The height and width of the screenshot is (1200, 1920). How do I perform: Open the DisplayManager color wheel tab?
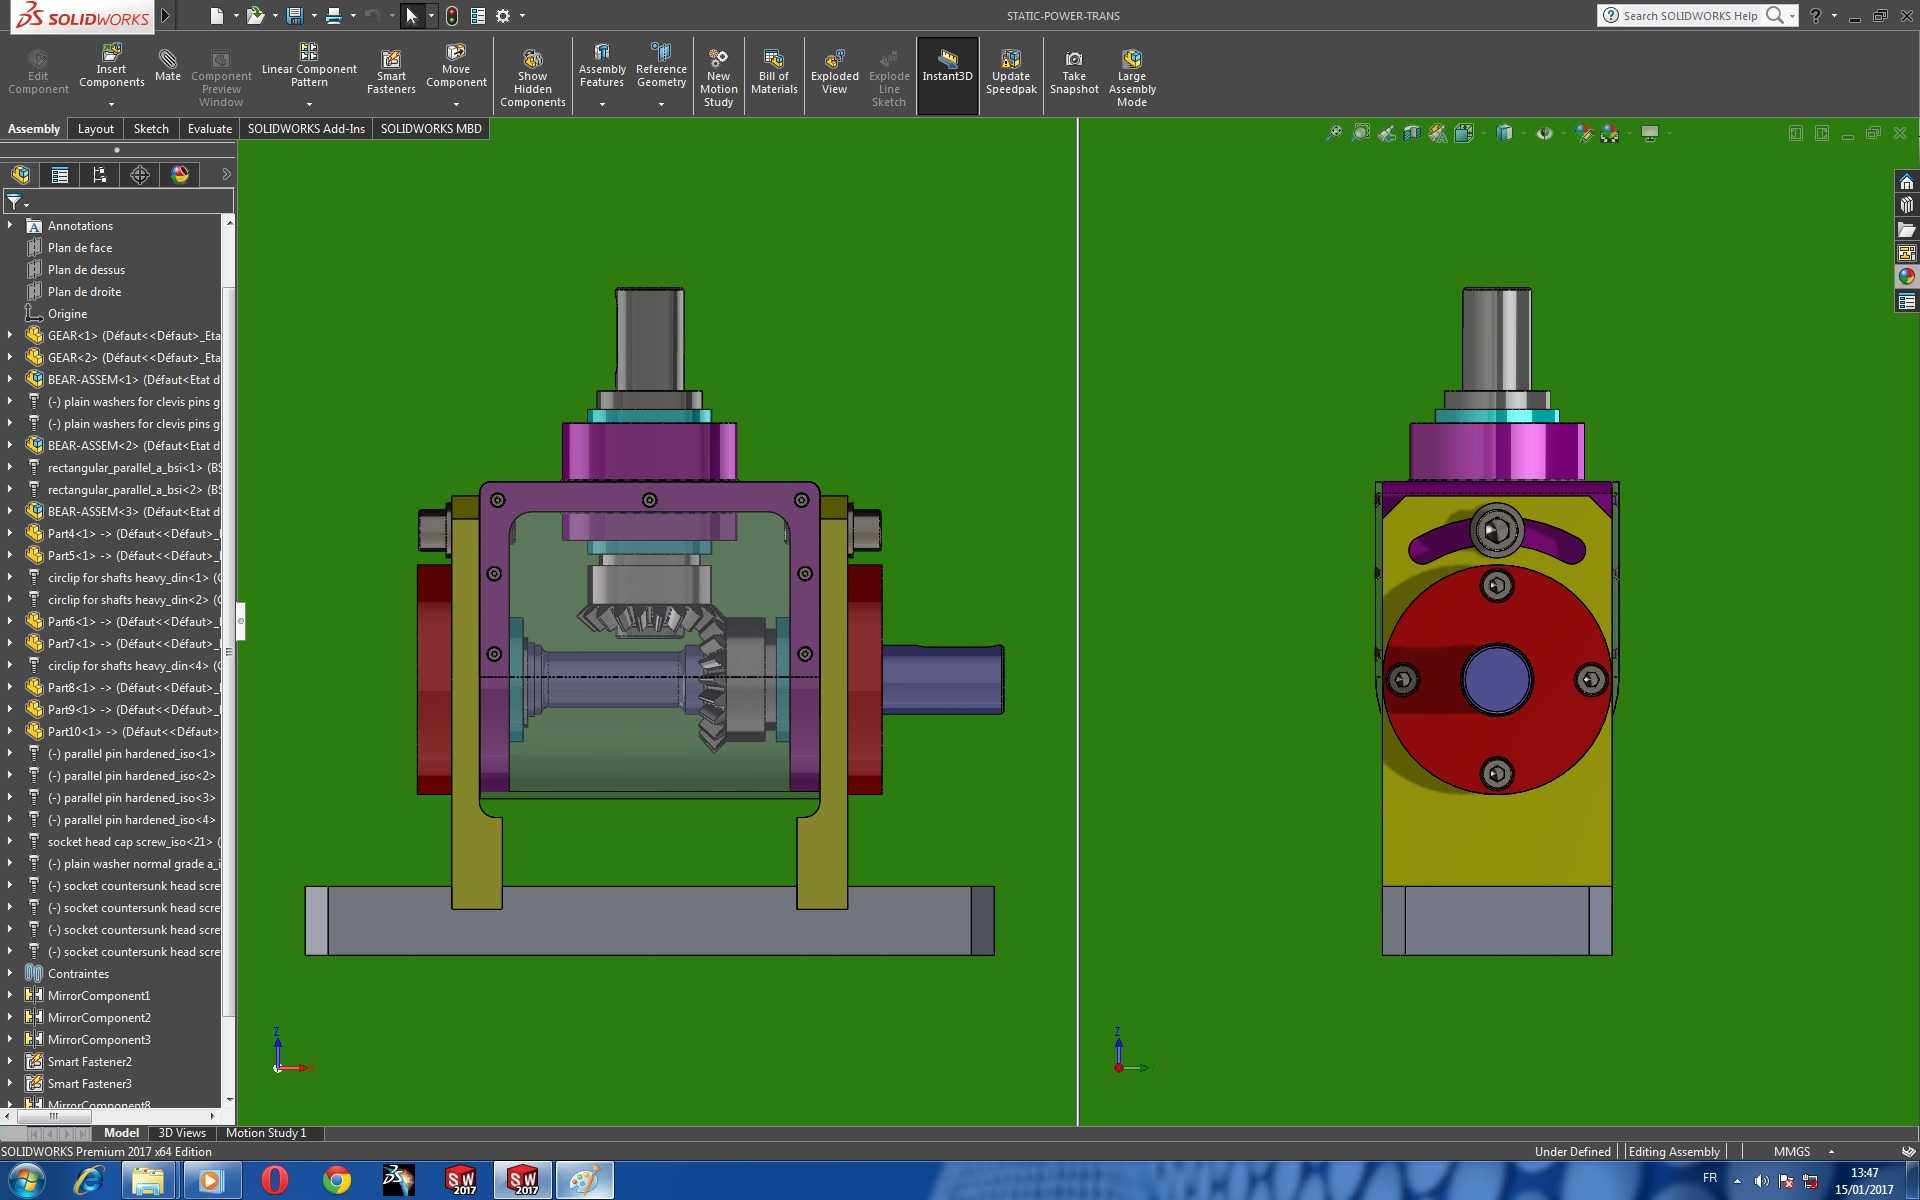click(x=180, y=175)
